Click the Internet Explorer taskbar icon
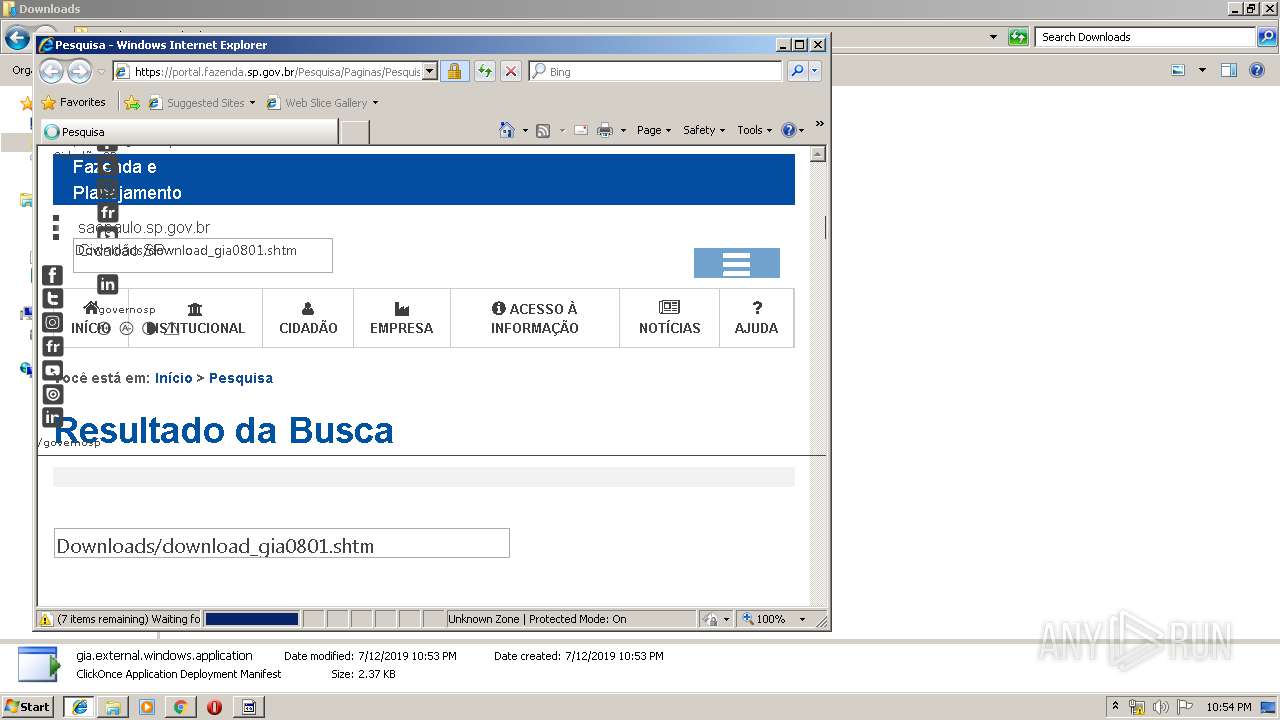The image size is (1280, 720). (79, 706)
